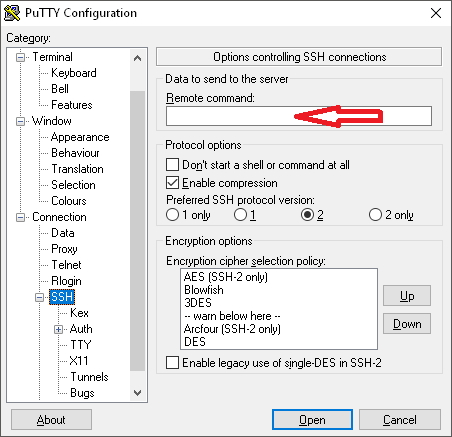Open the Behaviour settings category
Image resolution: width=452 pixels, height=437 pixels.
click(75, 153)
